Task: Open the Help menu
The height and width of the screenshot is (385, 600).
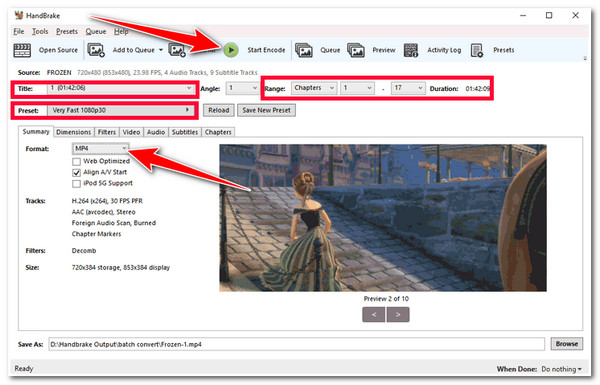Action: tap(121, 31)
